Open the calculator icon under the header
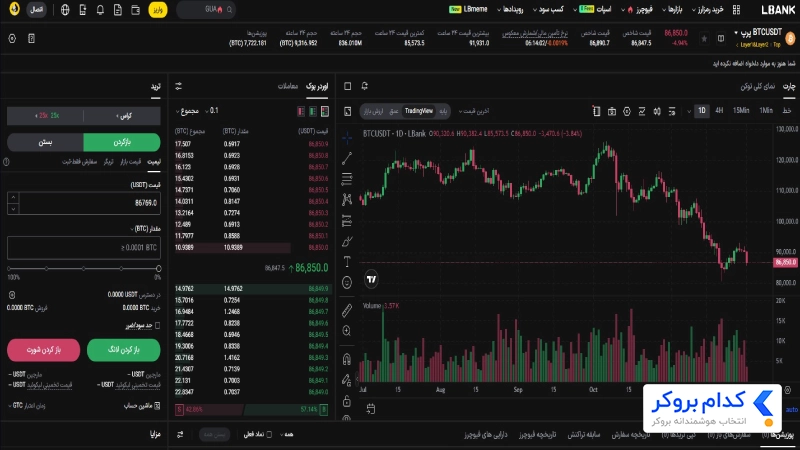Viewport: 800px width, 450px height. tap(31, 38)
